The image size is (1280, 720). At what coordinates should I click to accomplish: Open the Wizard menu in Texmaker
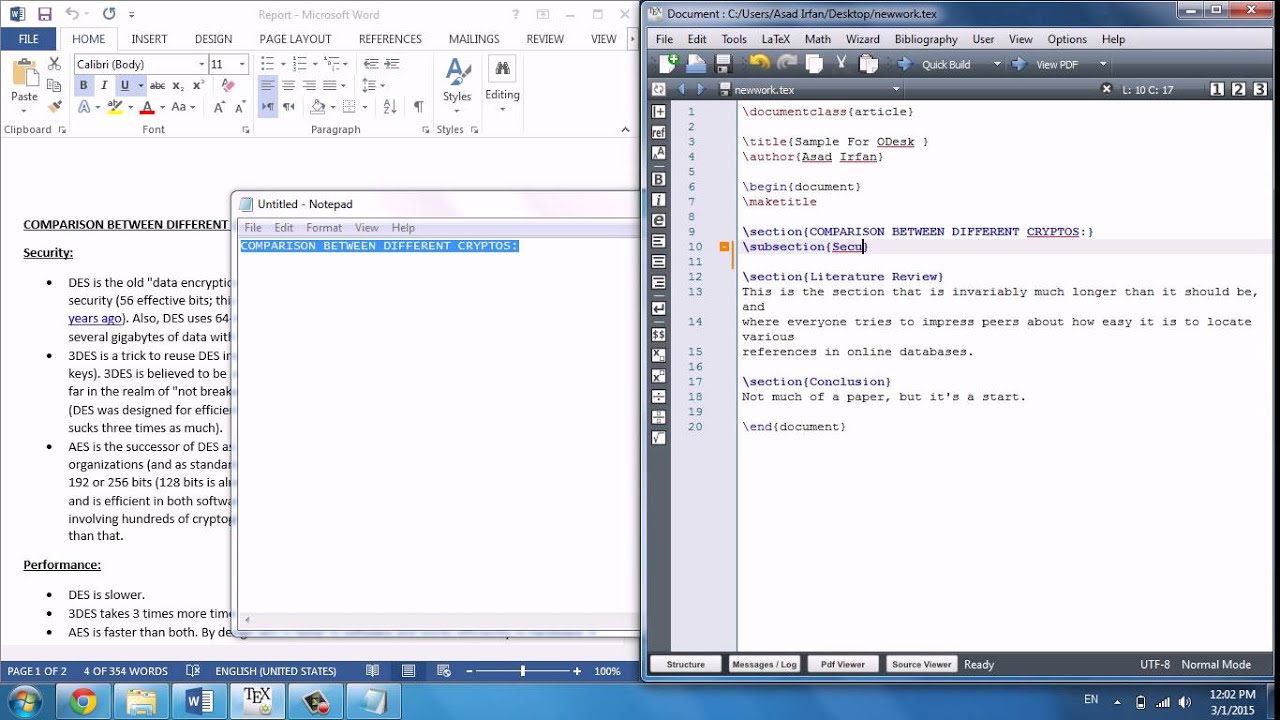point(862,39)
